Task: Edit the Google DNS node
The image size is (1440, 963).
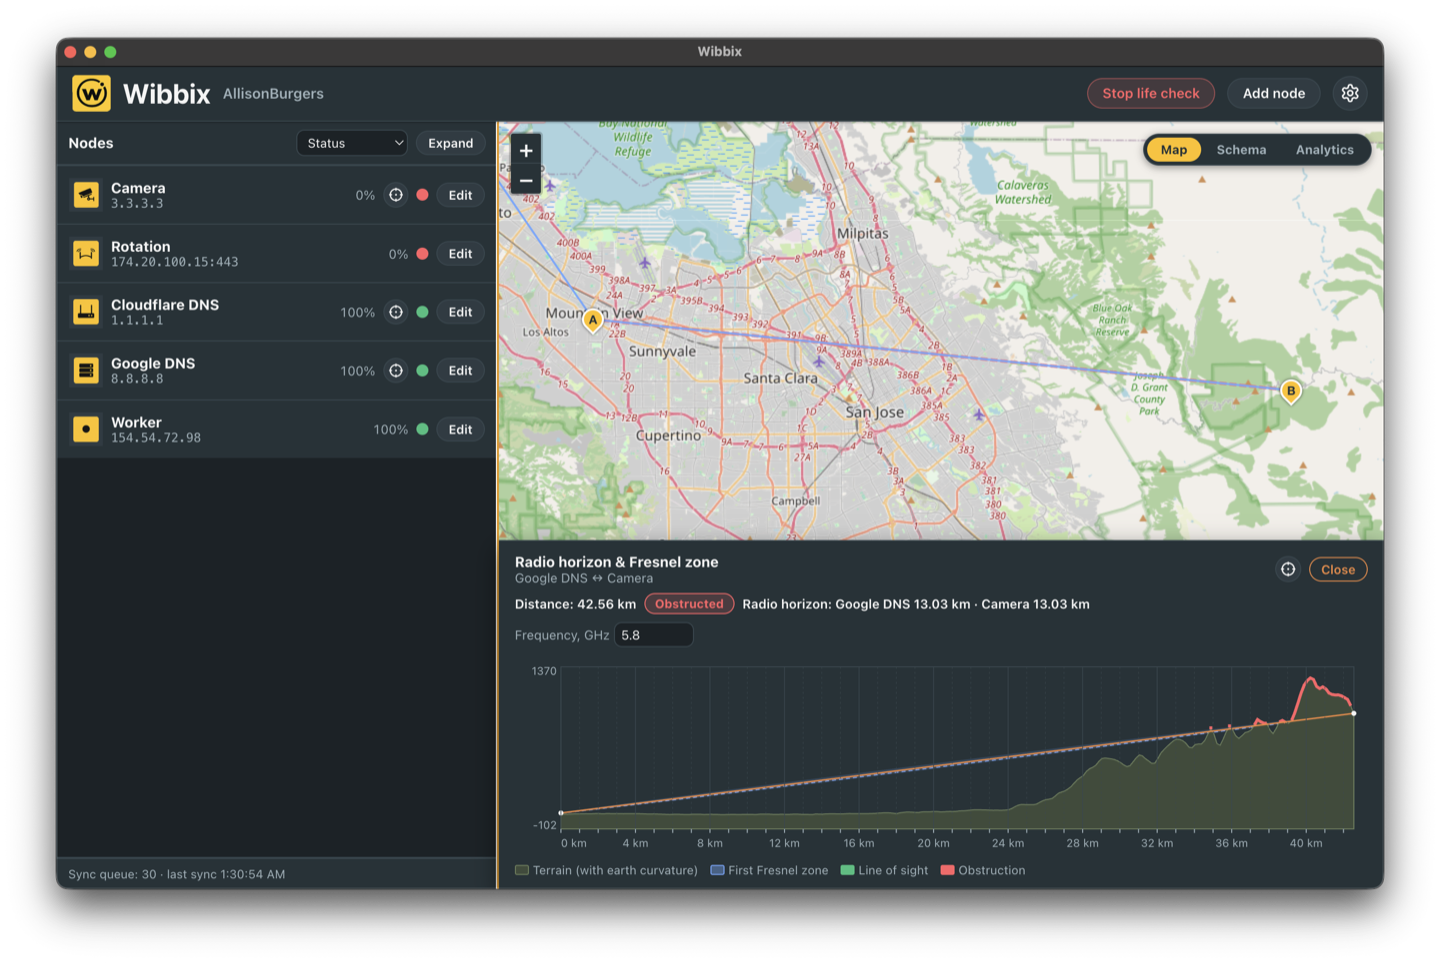Action: pyautogui.click(x=460, y=371)
